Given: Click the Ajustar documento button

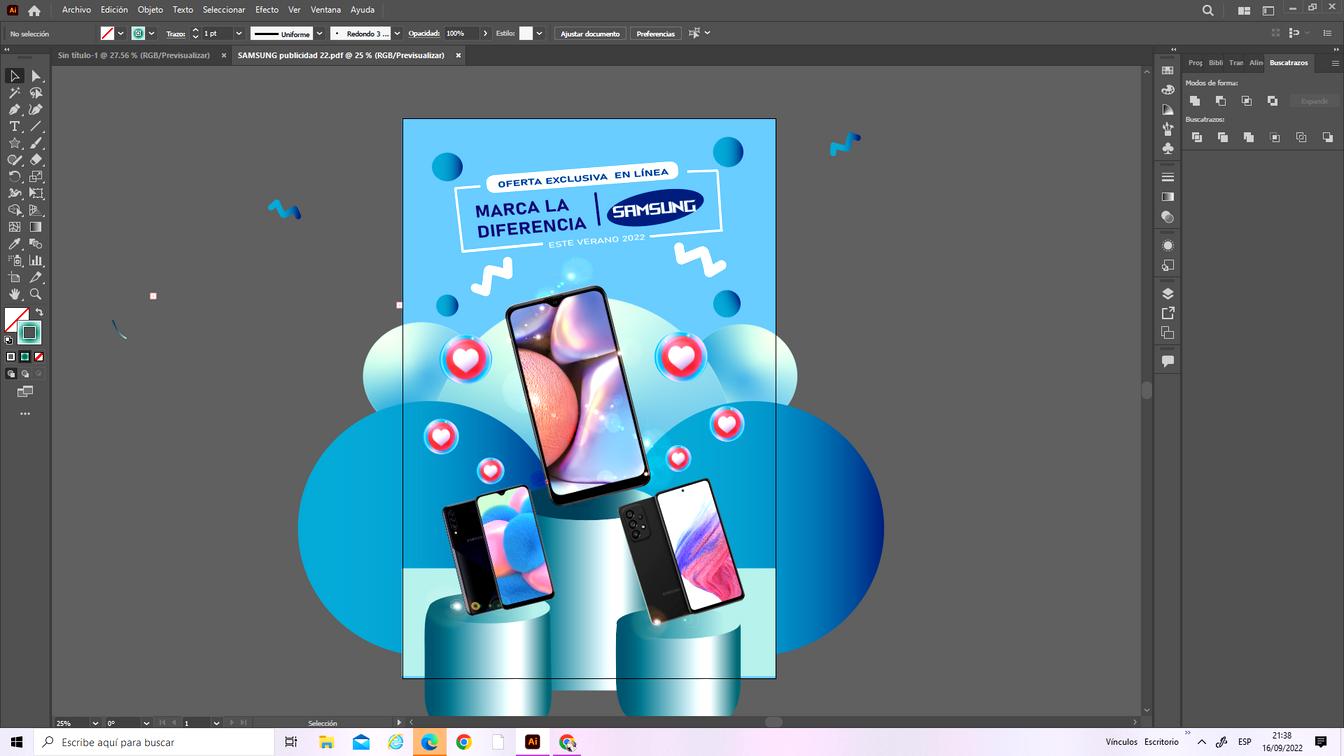Looking at the screenshot, I should [x=590, y=34].
